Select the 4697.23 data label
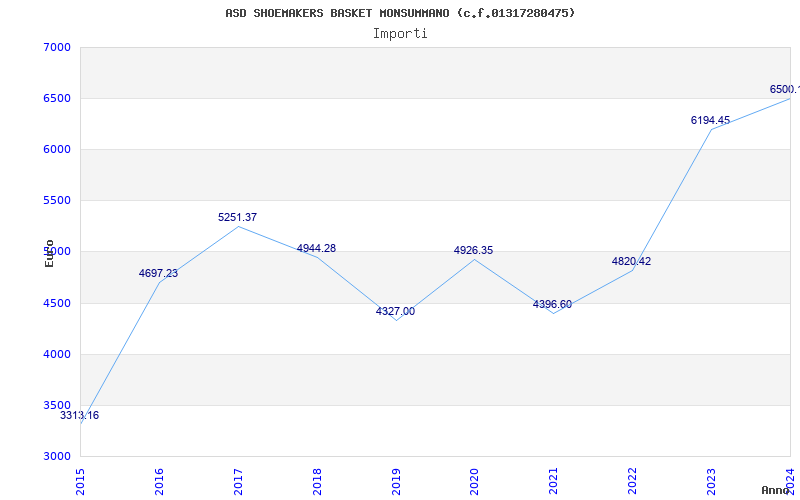Image resolution: width=800 pixels, height=500 pixels. tap(158, 273)
